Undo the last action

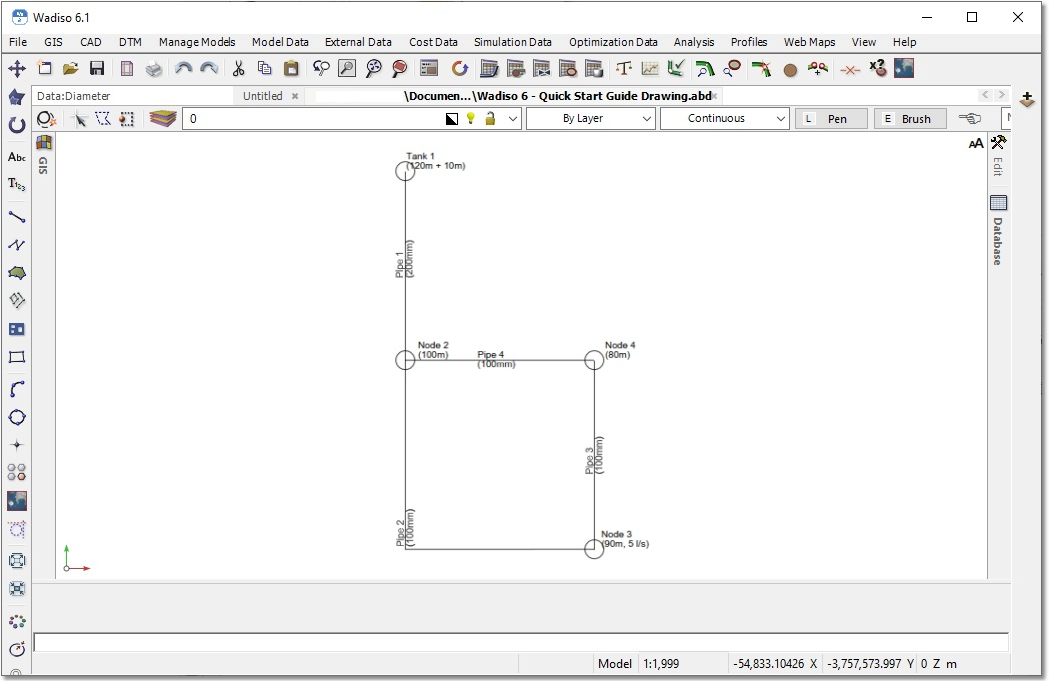click(183, 68)
